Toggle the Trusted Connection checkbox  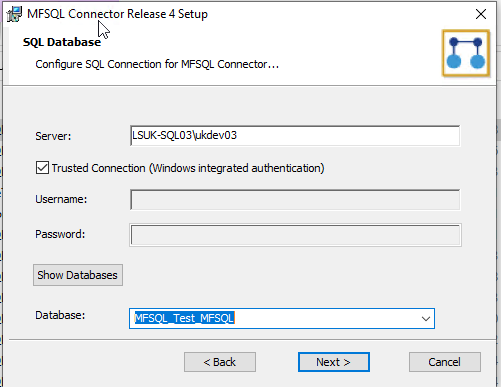click(42, 168)
